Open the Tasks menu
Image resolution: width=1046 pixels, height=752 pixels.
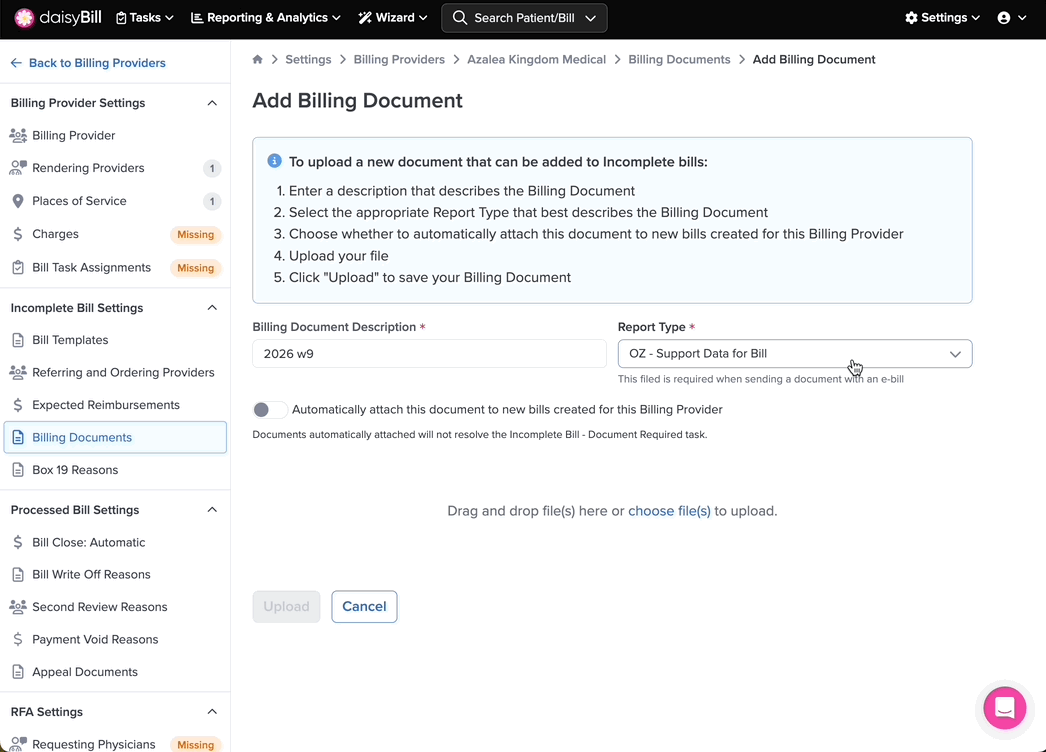(145, 18)
